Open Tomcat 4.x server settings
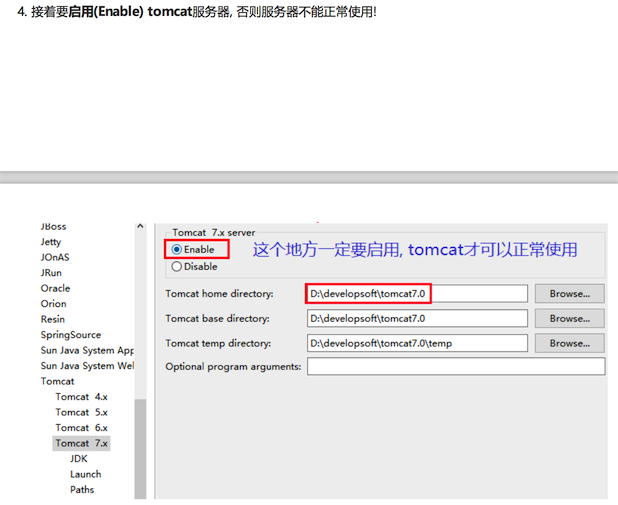Screen dimensions: 618x505 [x=82, y=397]
